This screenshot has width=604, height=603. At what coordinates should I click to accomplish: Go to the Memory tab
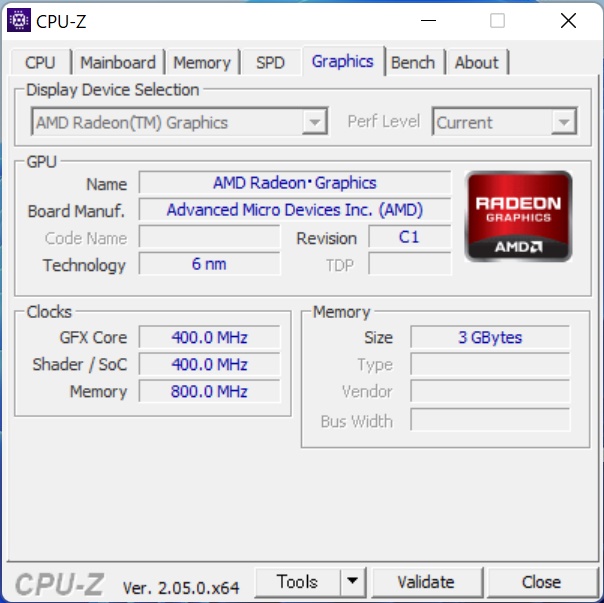202,62
